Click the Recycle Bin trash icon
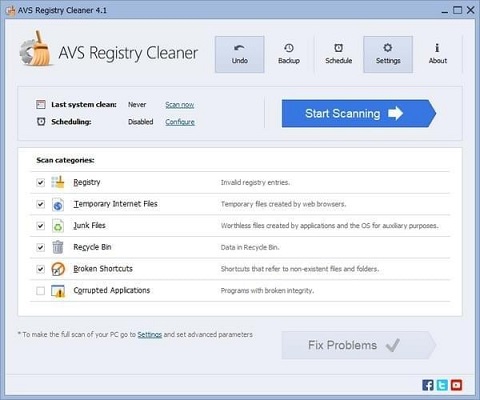Image resolution: width=480 pixels, height=400 pixels. pos(58,247)
